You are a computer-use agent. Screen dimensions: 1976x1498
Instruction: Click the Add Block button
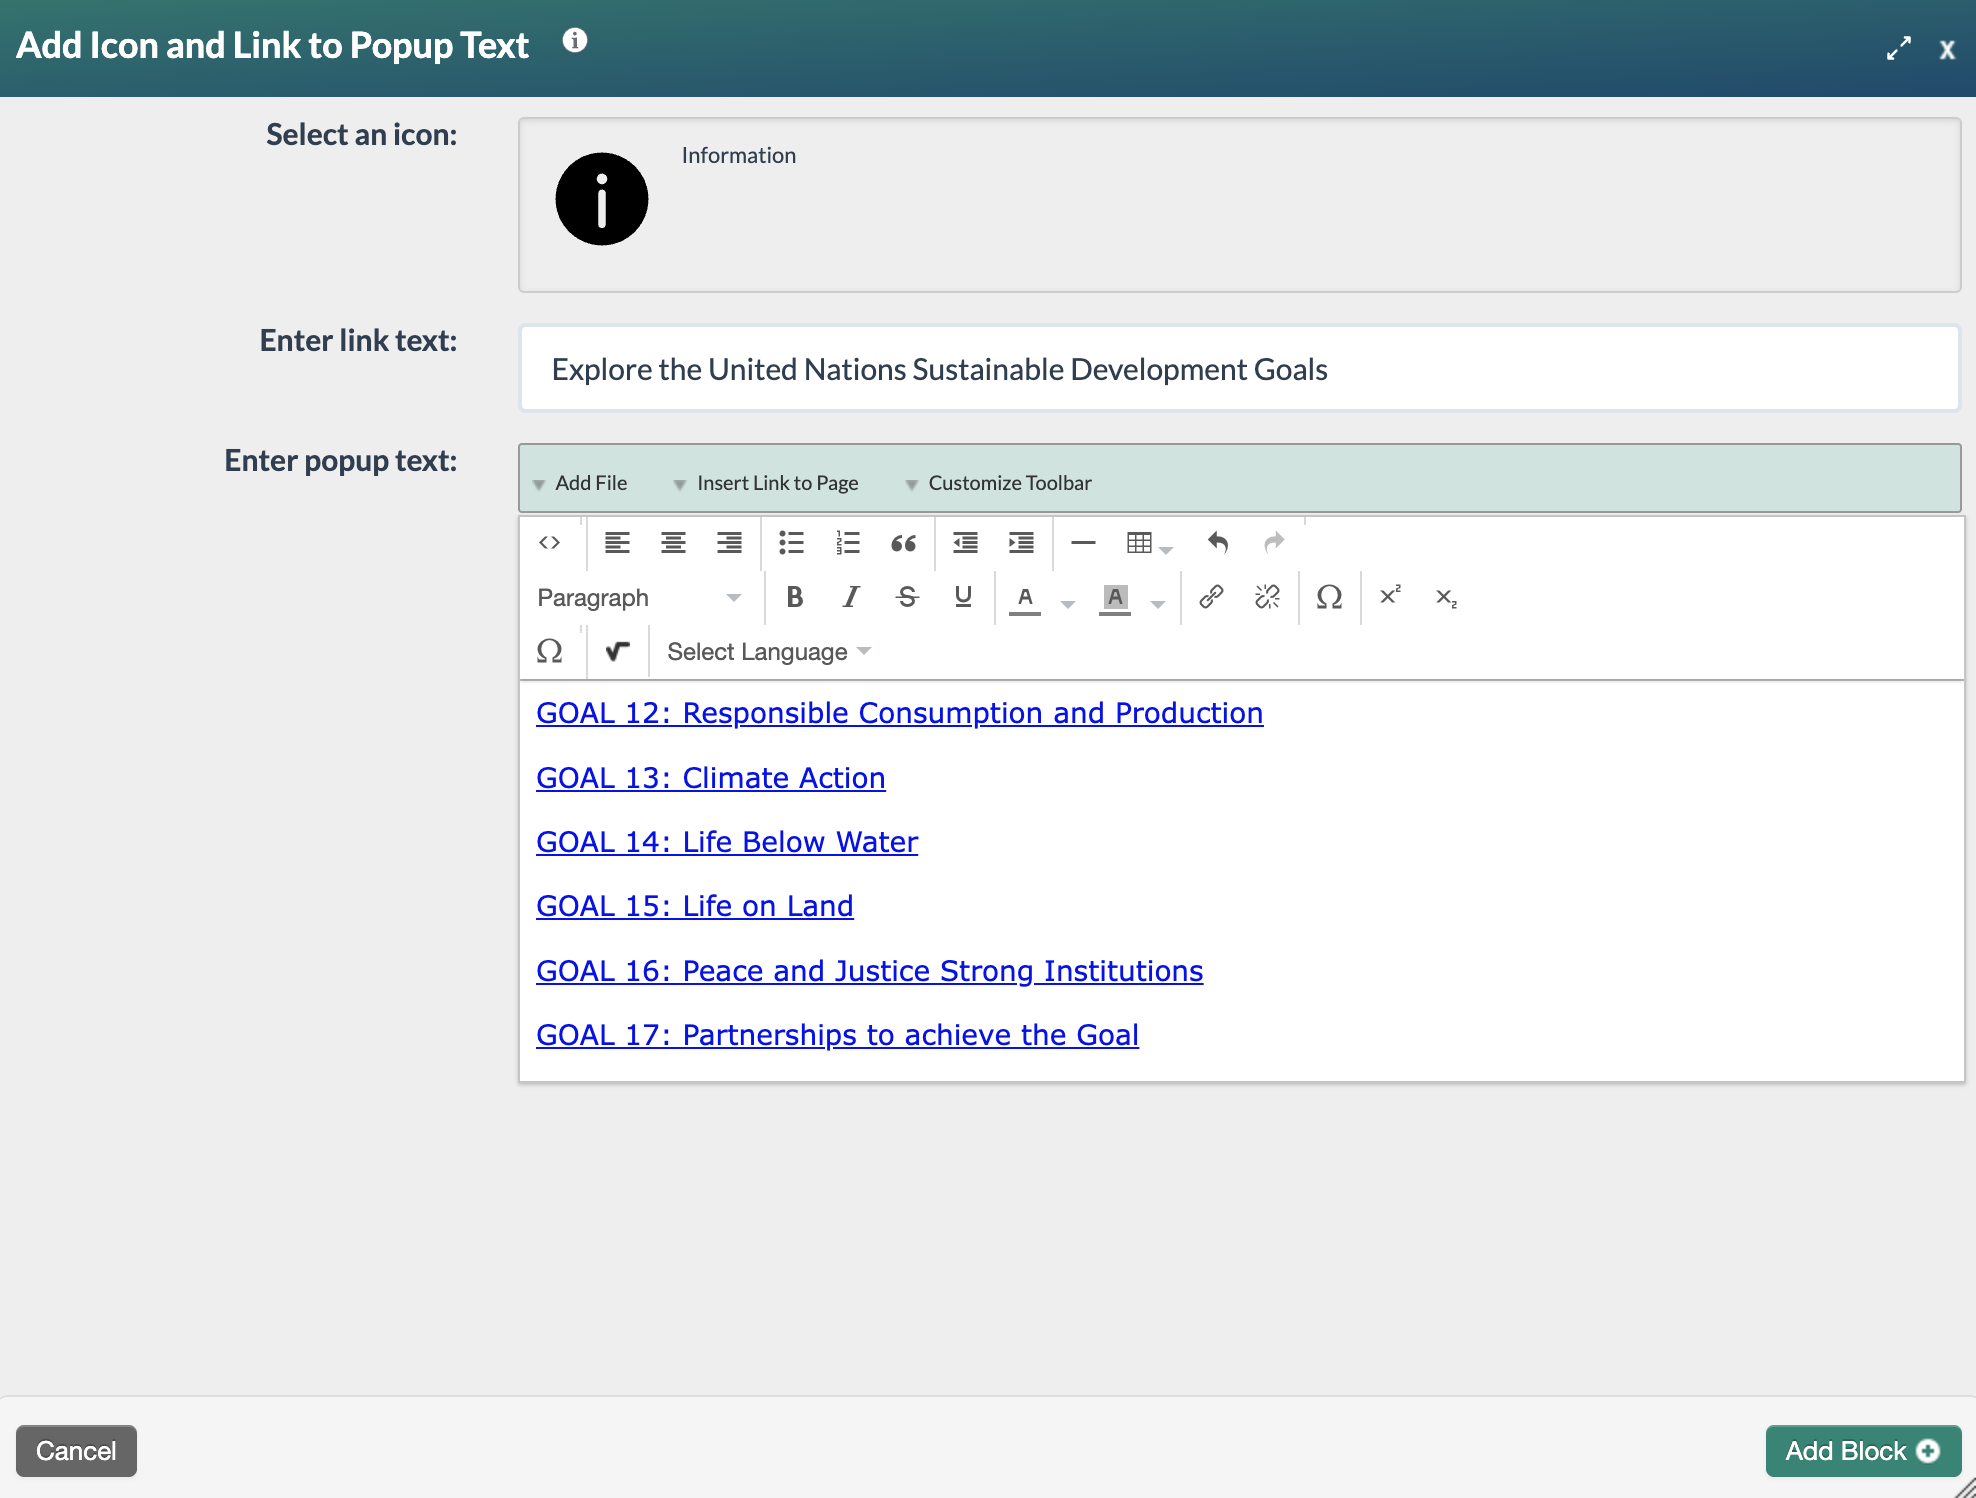point(1863,1451)
